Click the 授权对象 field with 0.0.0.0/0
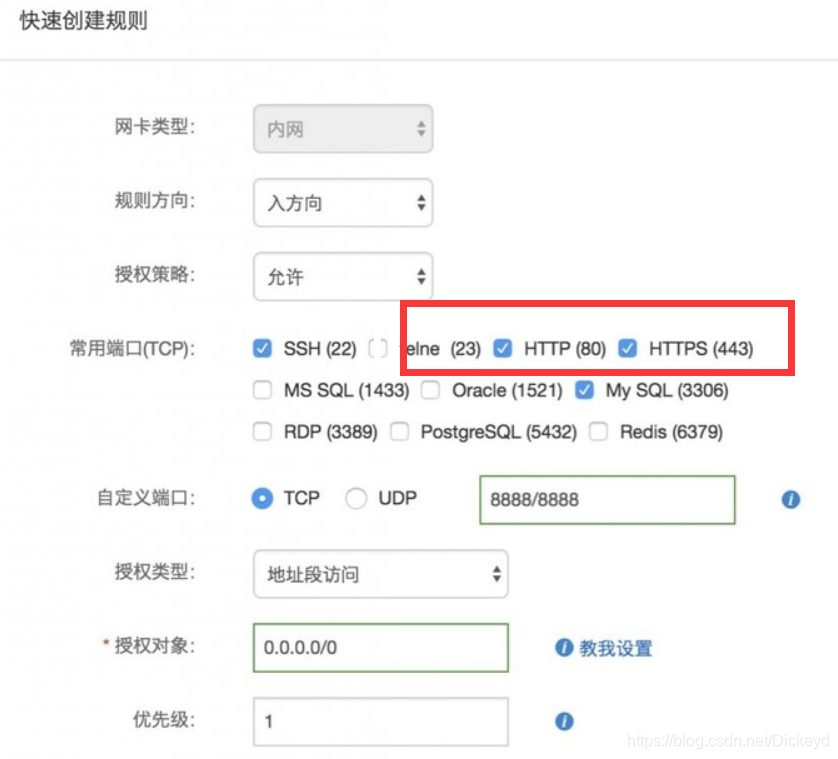The height and width of the screenshot is (759, 838). tap(381, 647)
